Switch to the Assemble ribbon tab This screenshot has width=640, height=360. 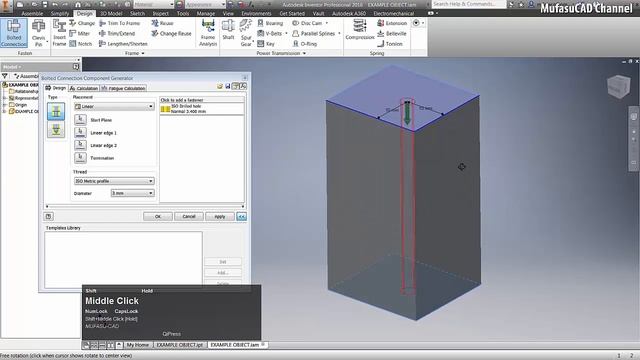pos(32,13)
